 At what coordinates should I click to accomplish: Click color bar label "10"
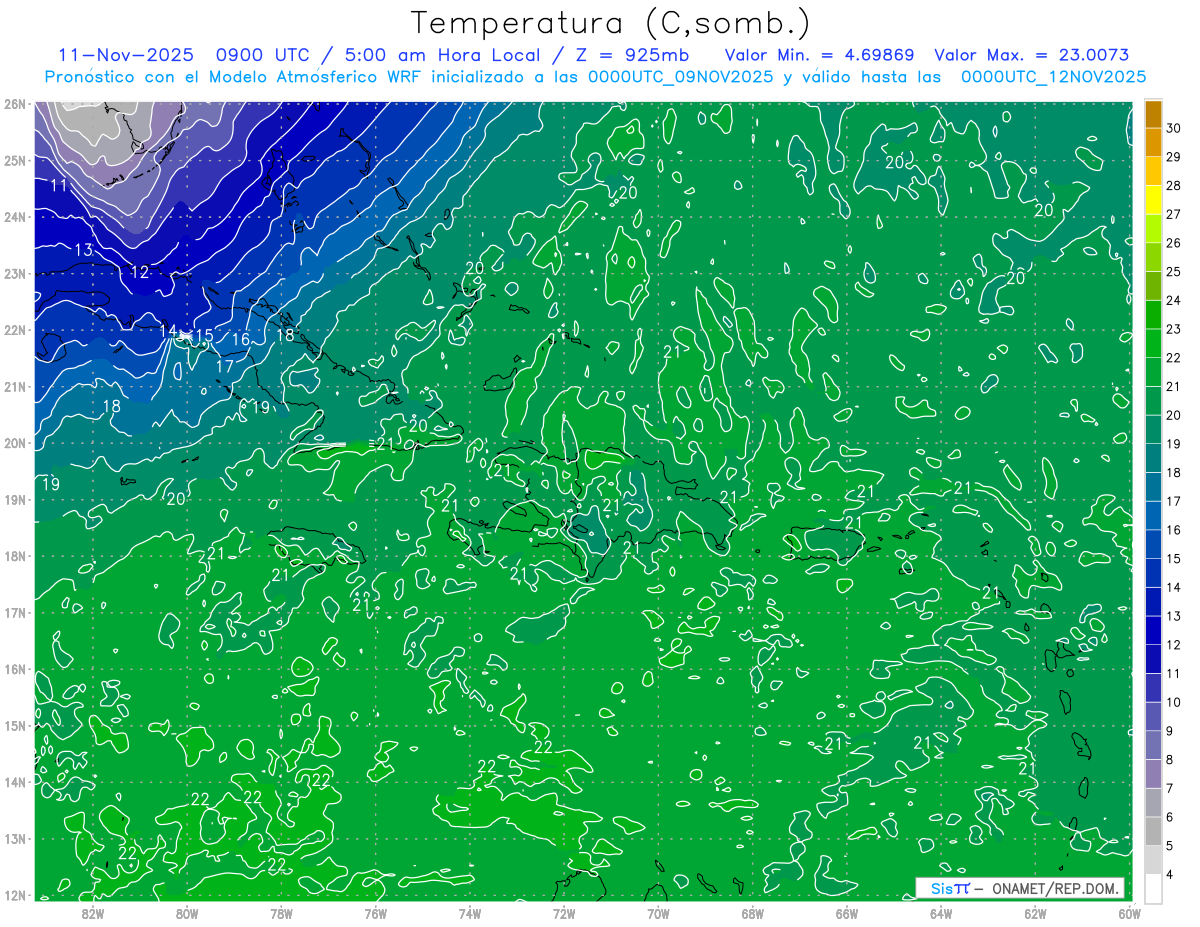[x=1174, y=702]
